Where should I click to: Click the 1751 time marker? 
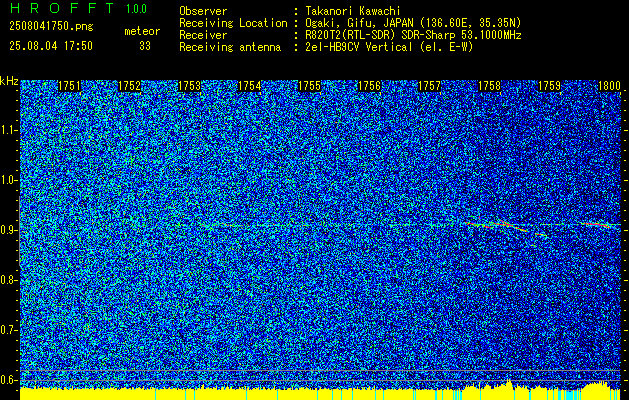click(x=69, y=86)
